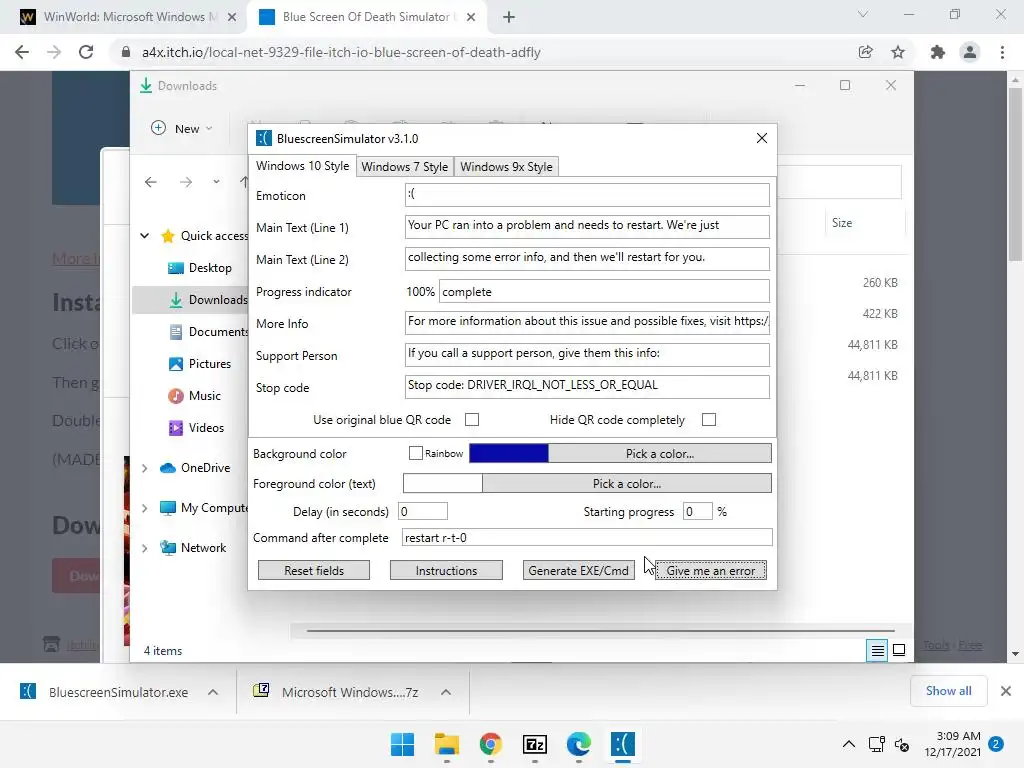Switch to the Windows 9x Style tab

coord(506,167)
